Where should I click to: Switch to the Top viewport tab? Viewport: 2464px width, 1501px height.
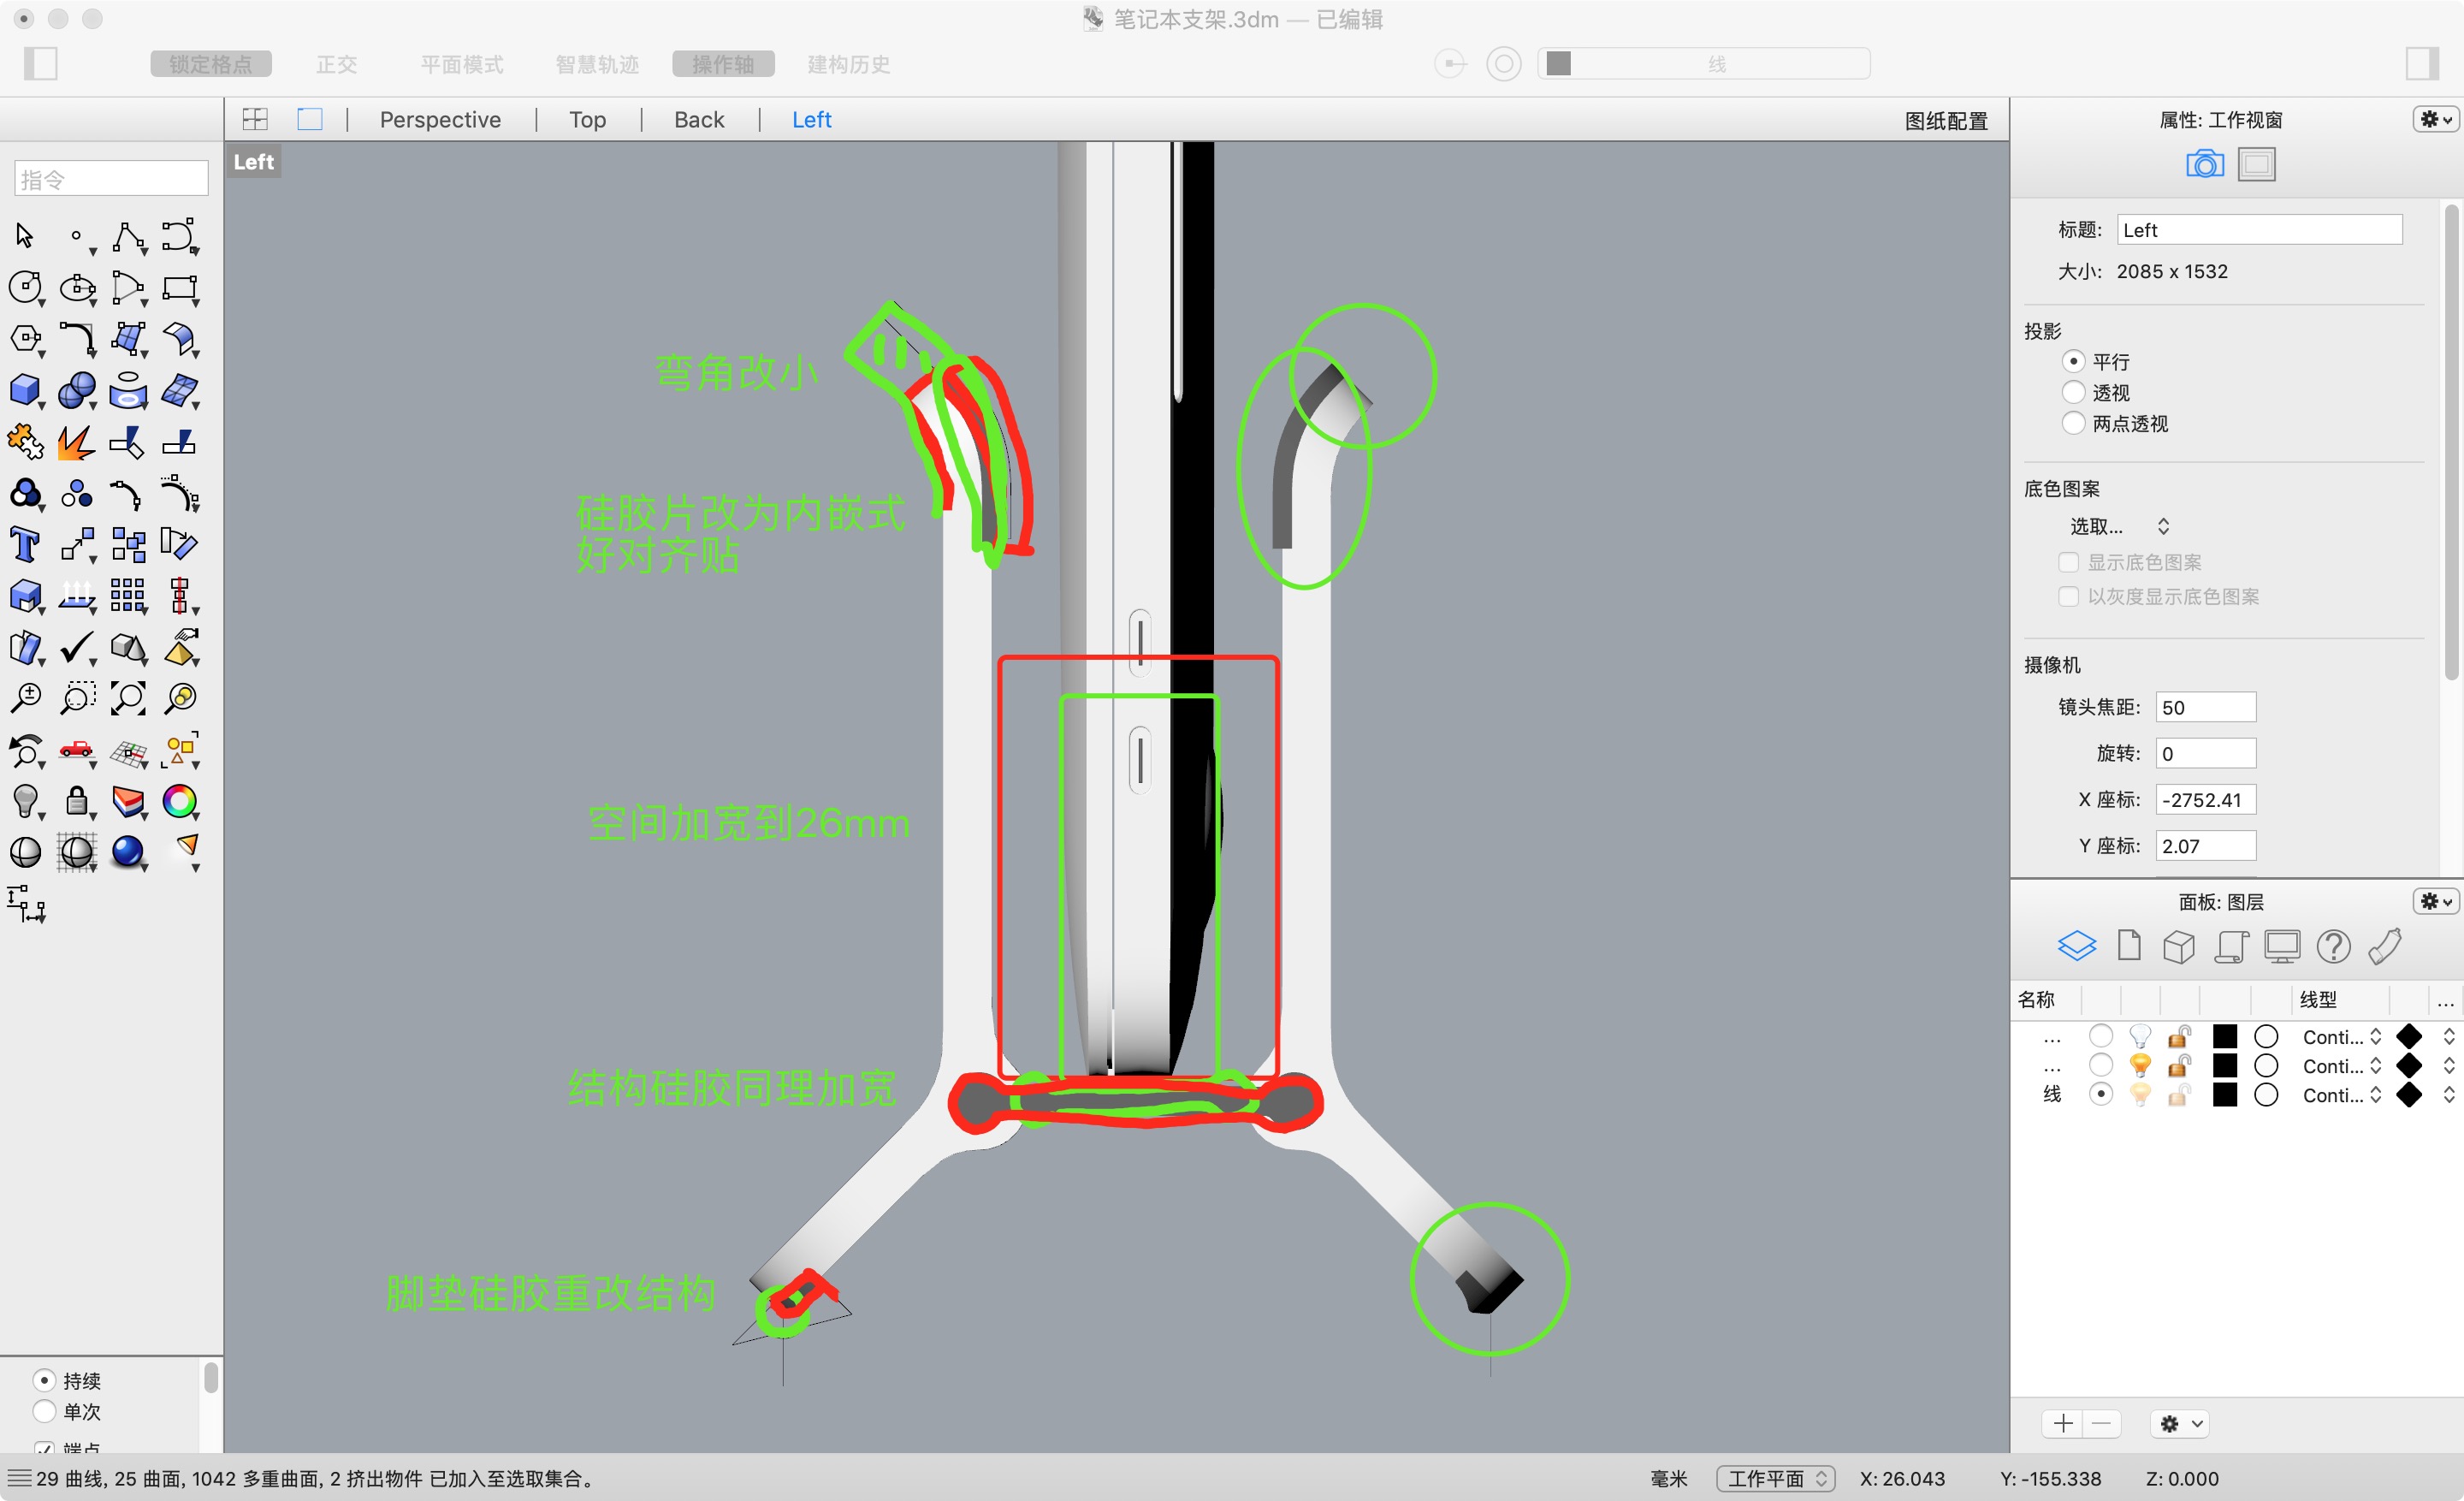point(586,119)
